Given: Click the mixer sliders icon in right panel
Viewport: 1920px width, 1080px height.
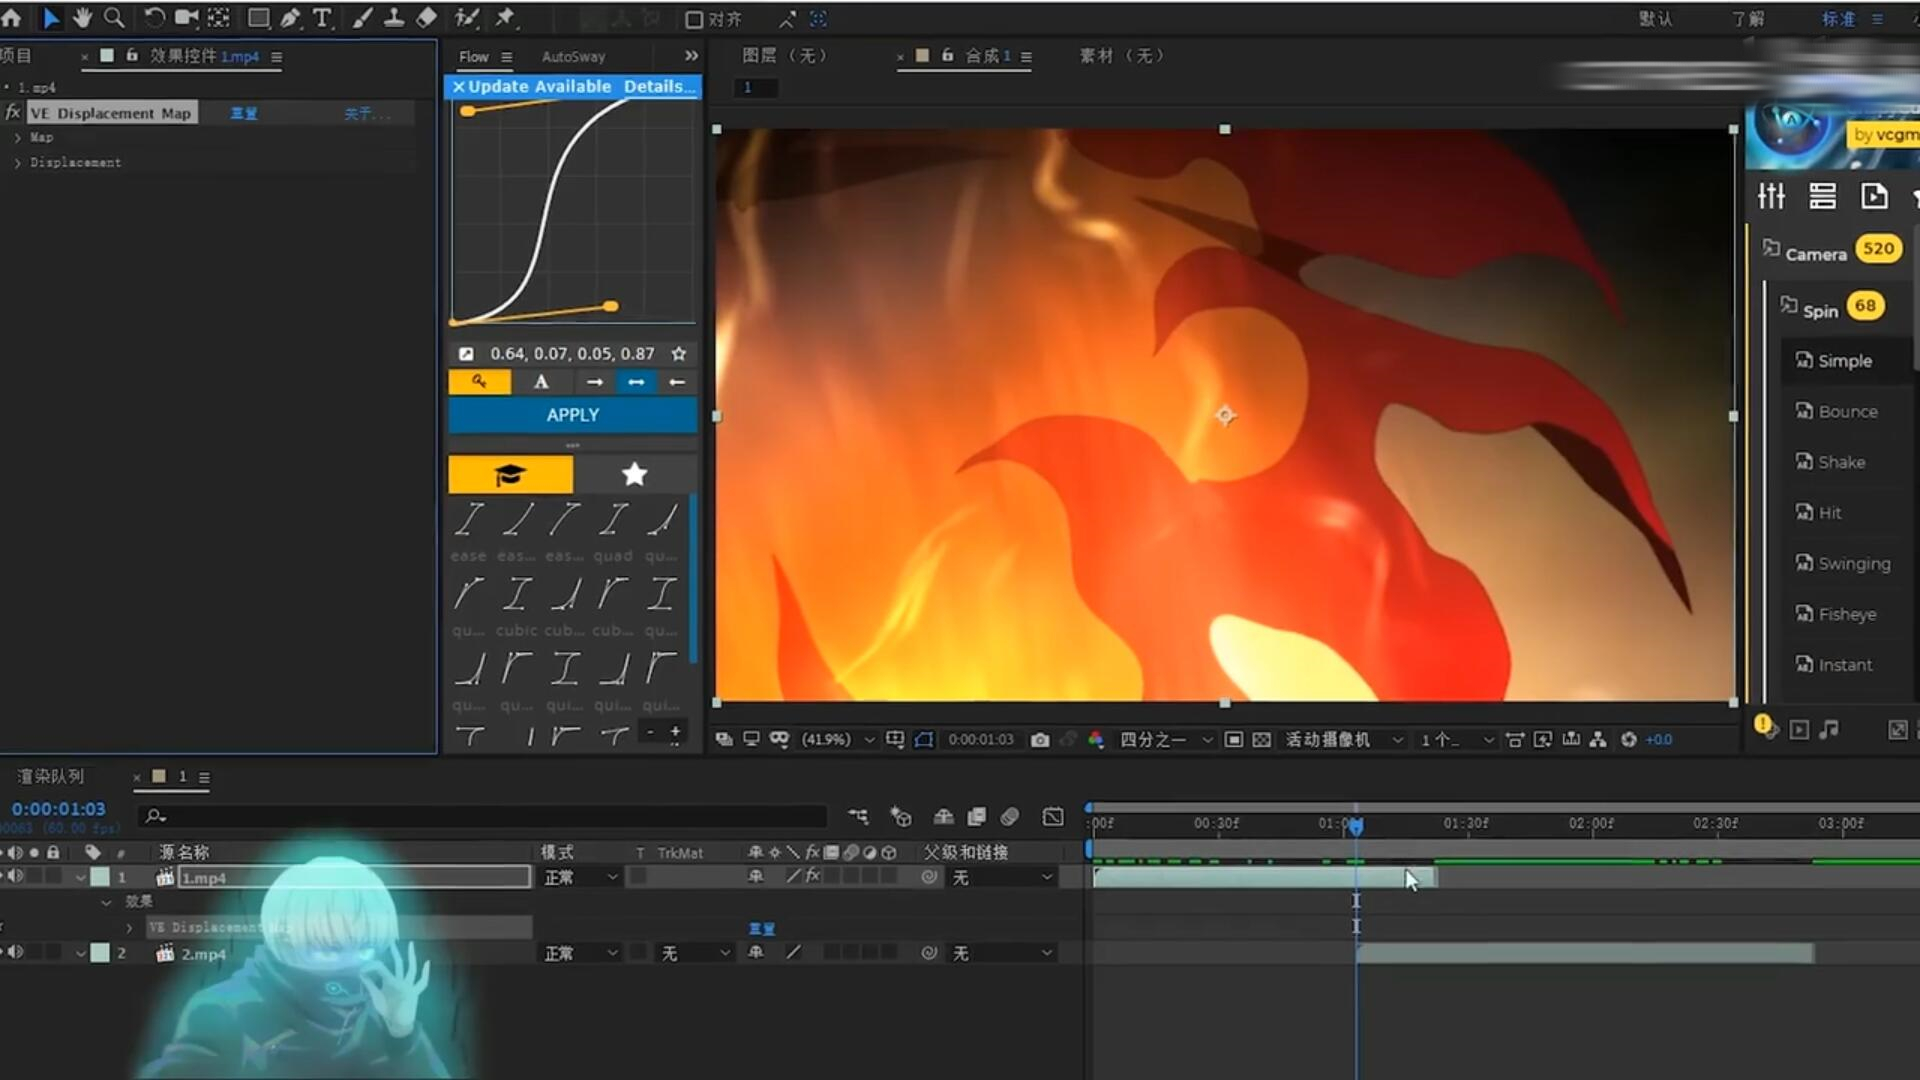Looking at the screenshot, I should [x=1771, y=196].
